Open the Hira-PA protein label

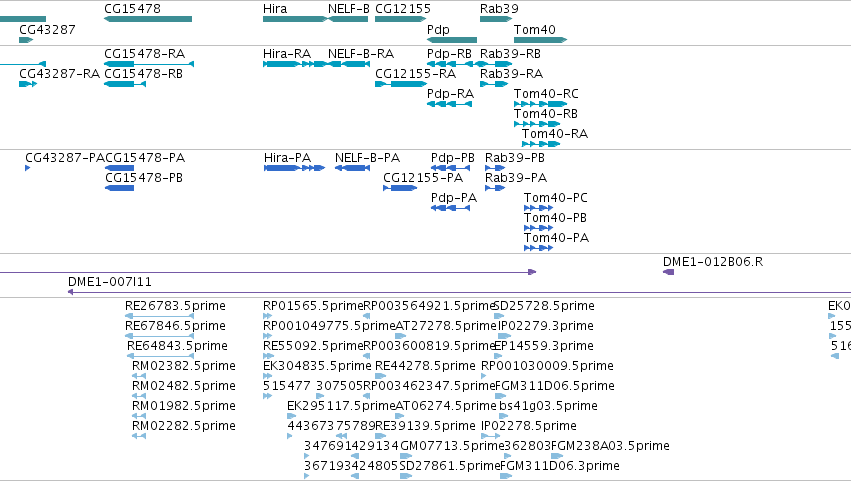288,158
